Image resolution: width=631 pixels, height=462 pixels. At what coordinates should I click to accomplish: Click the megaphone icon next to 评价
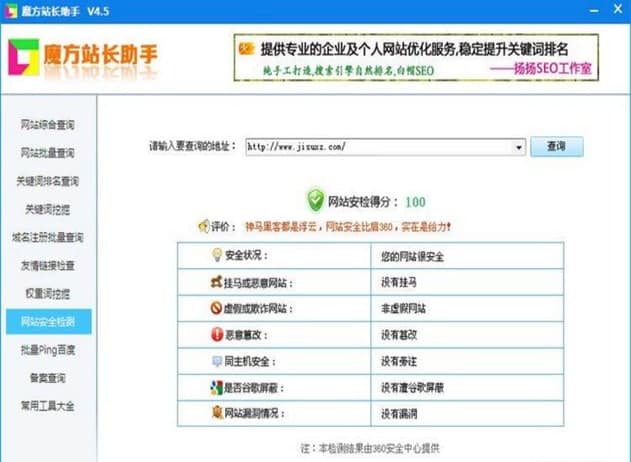coord(203,226)
